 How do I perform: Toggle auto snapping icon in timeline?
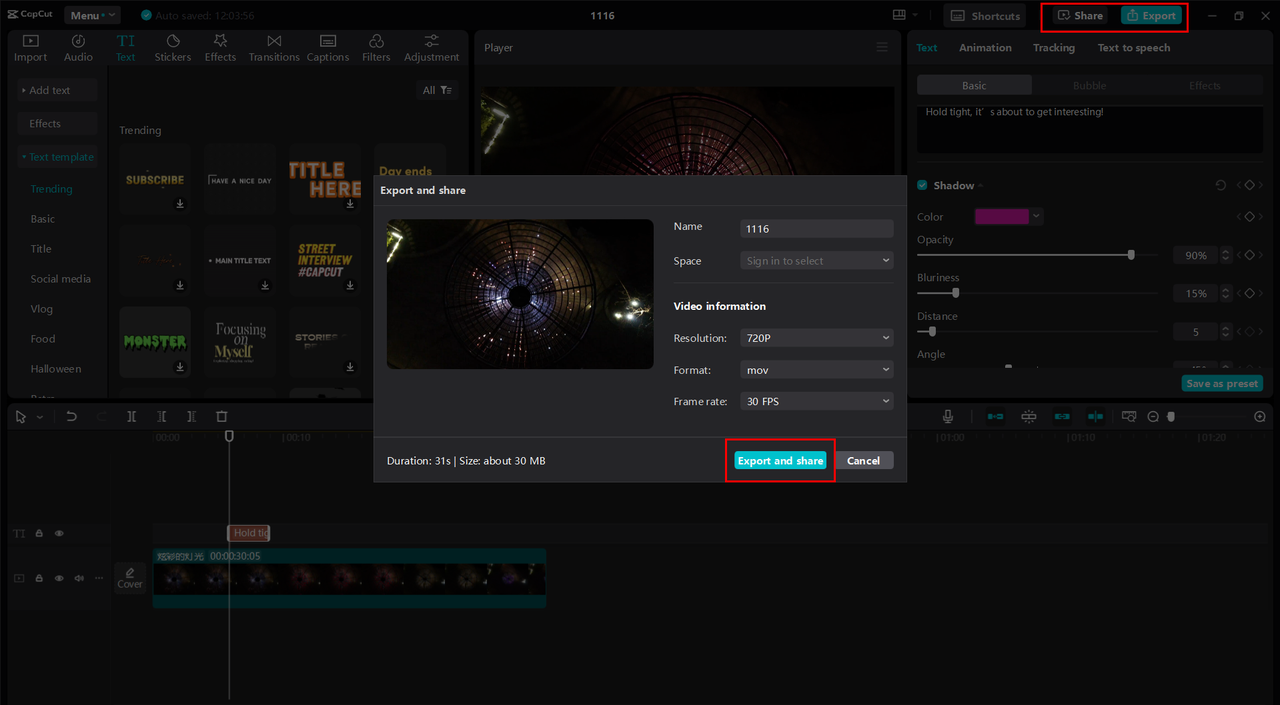coord(1028,416)
